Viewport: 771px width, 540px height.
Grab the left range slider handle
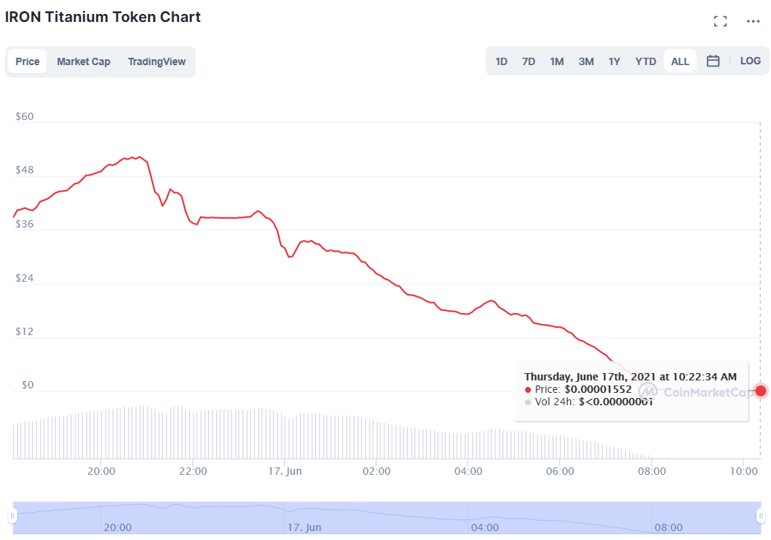click(x=13, y=516)
